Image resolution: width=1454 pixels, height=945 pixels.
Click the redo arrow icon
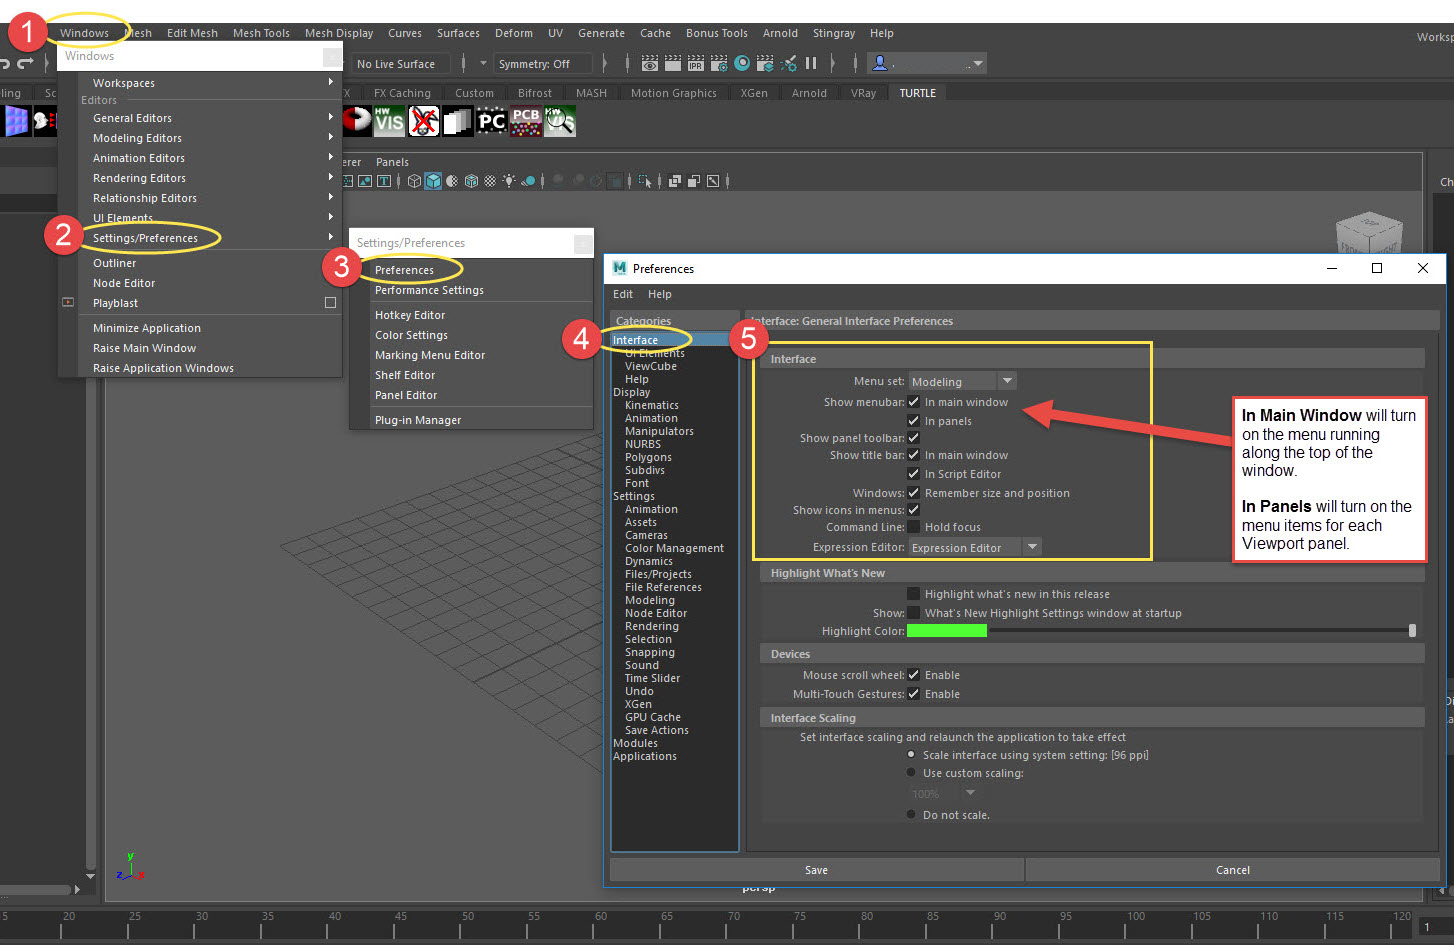[x=25, y=64]
